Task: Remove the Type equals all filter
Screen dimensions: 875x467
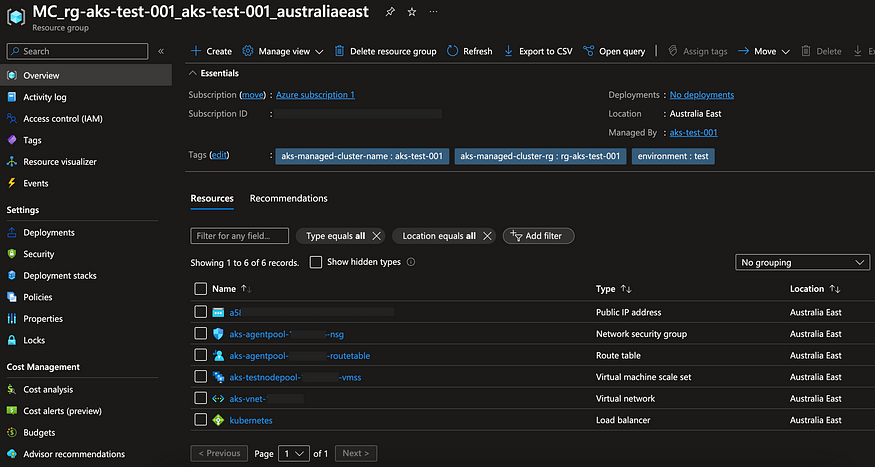Action: tap(377, 236)
